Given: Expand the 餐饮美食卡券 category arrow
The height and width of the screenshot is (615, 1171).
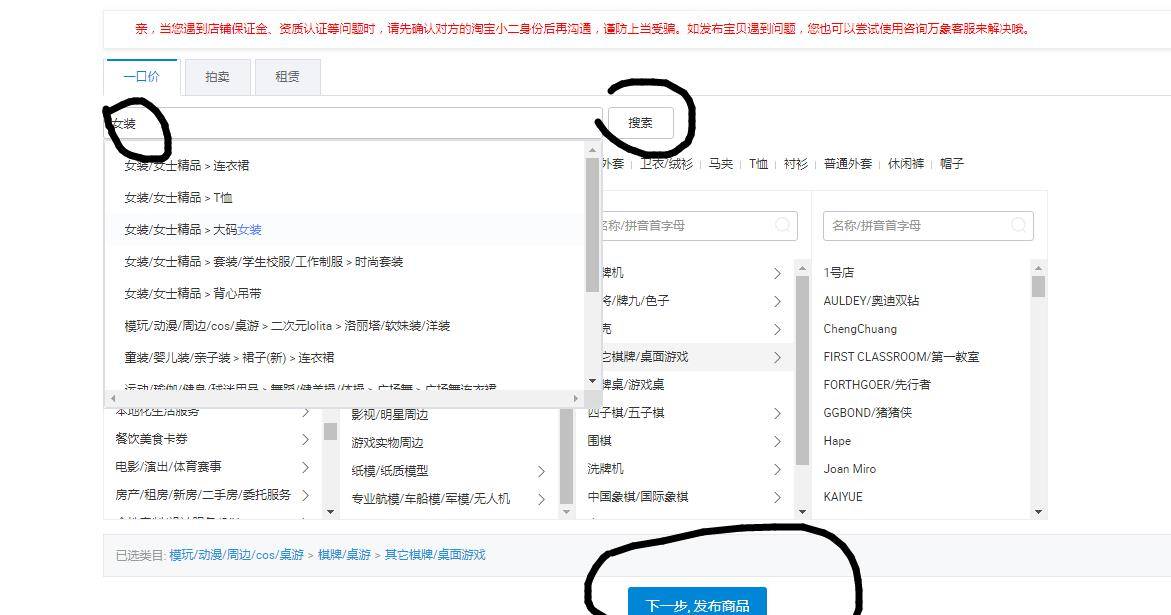Looking at the screenshot, I should coord(305,439).
